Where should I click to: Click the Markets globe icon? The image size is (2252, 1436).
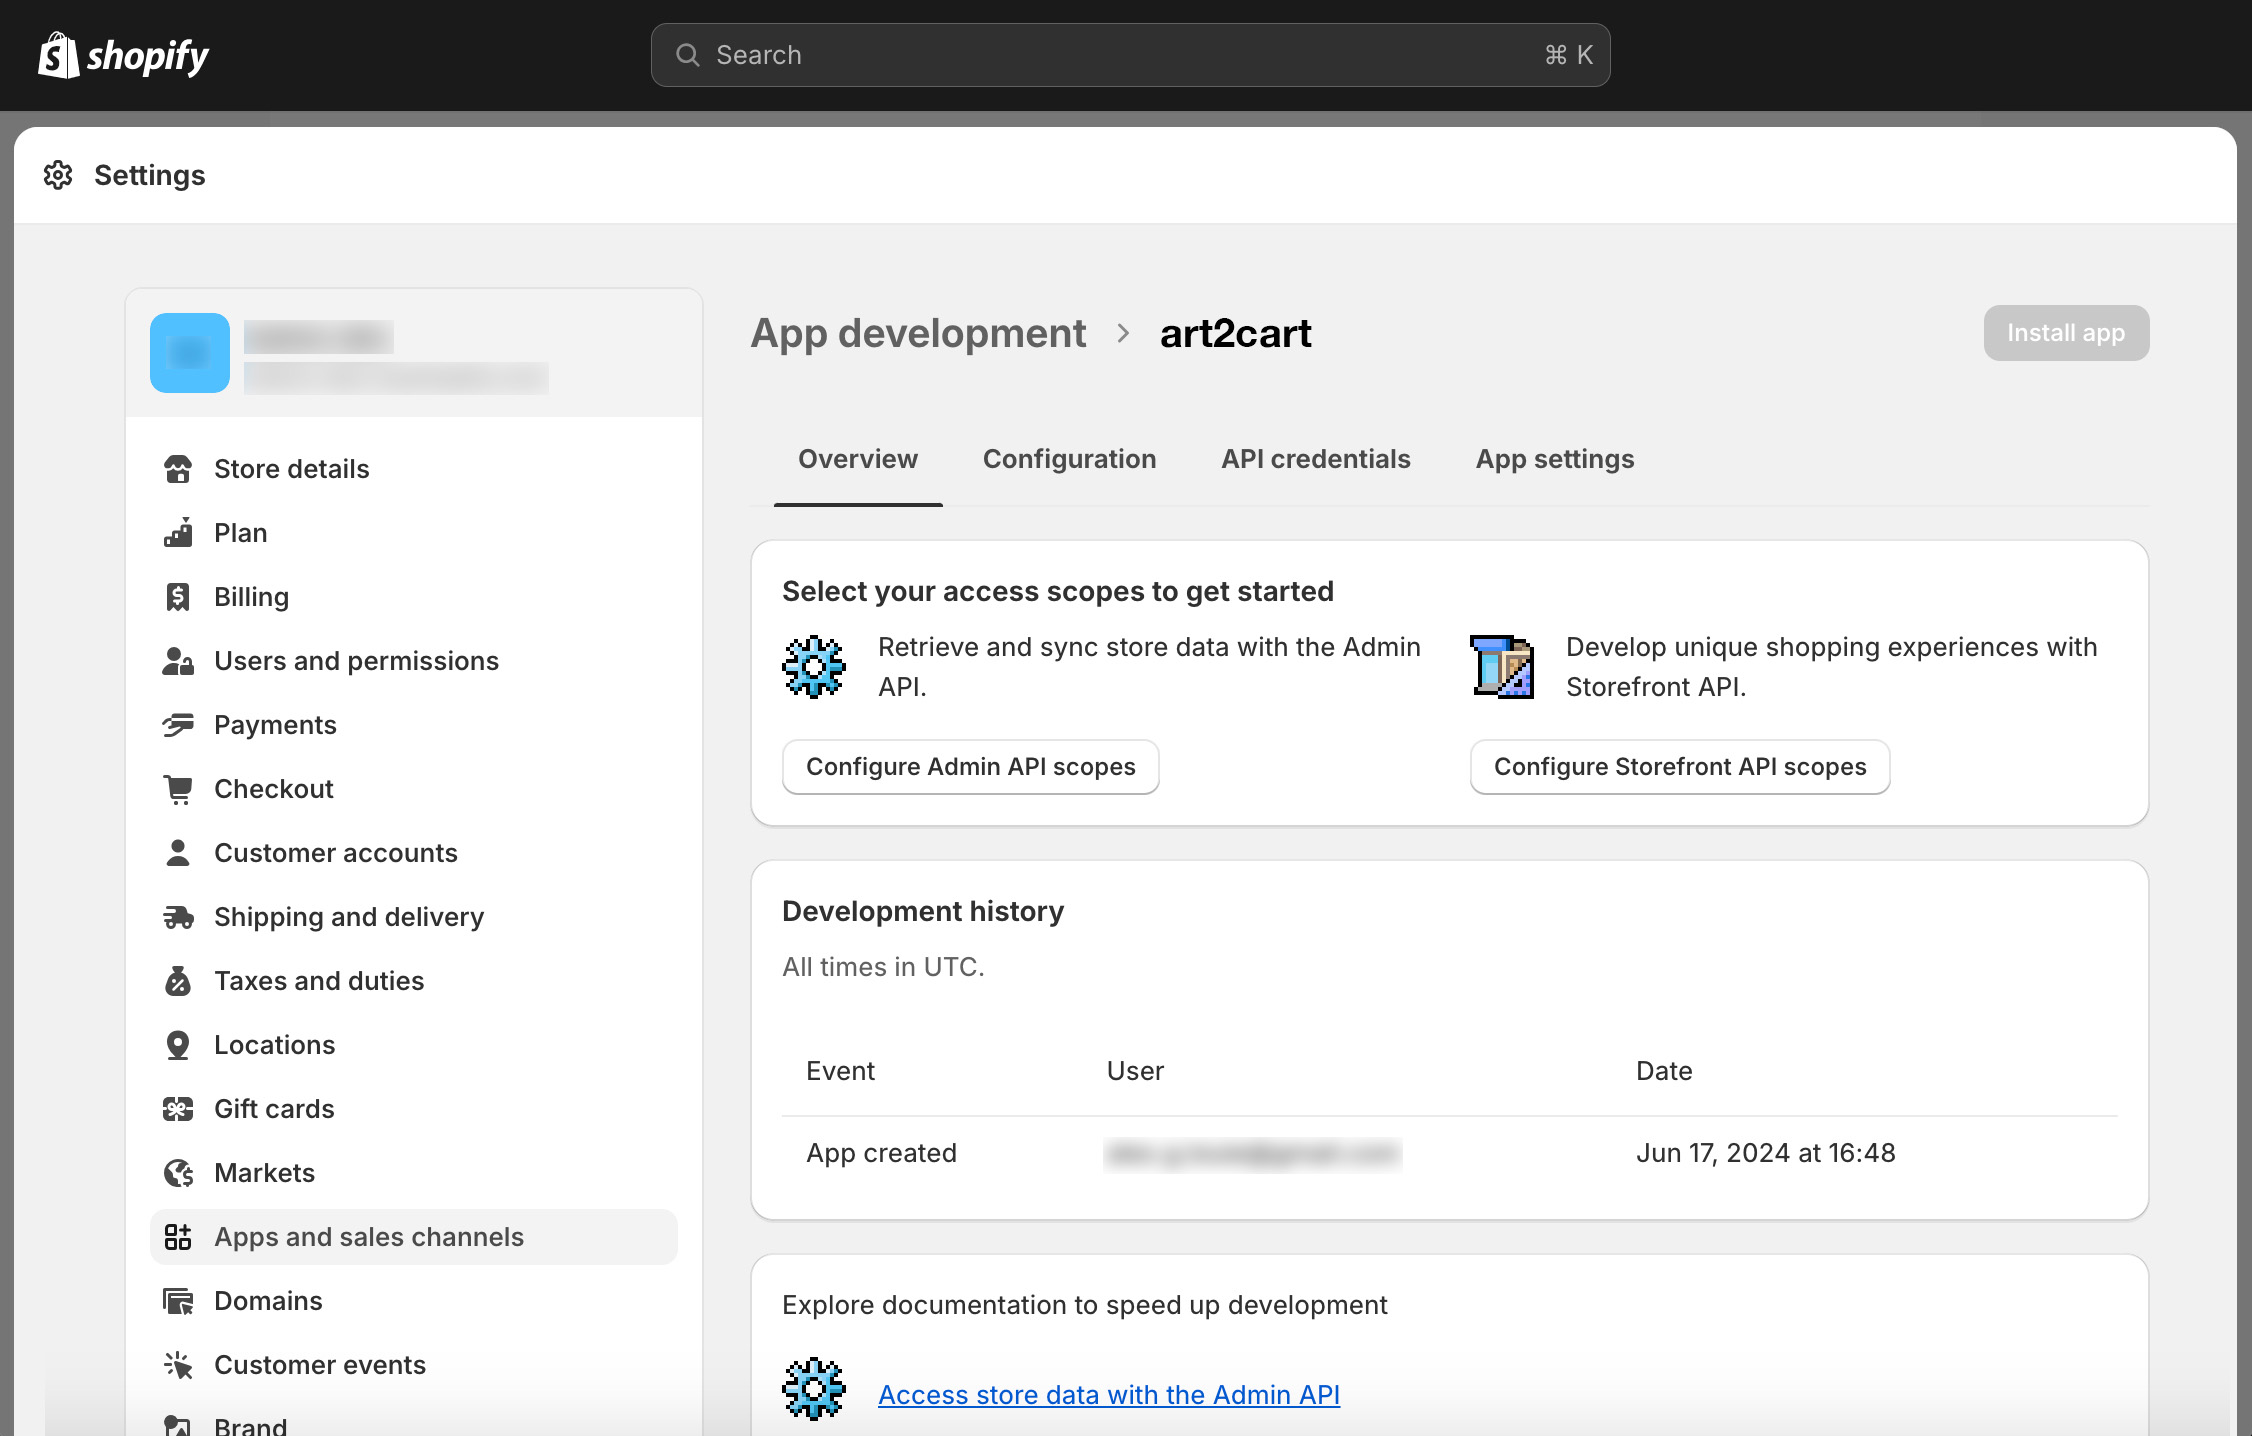178,1173
